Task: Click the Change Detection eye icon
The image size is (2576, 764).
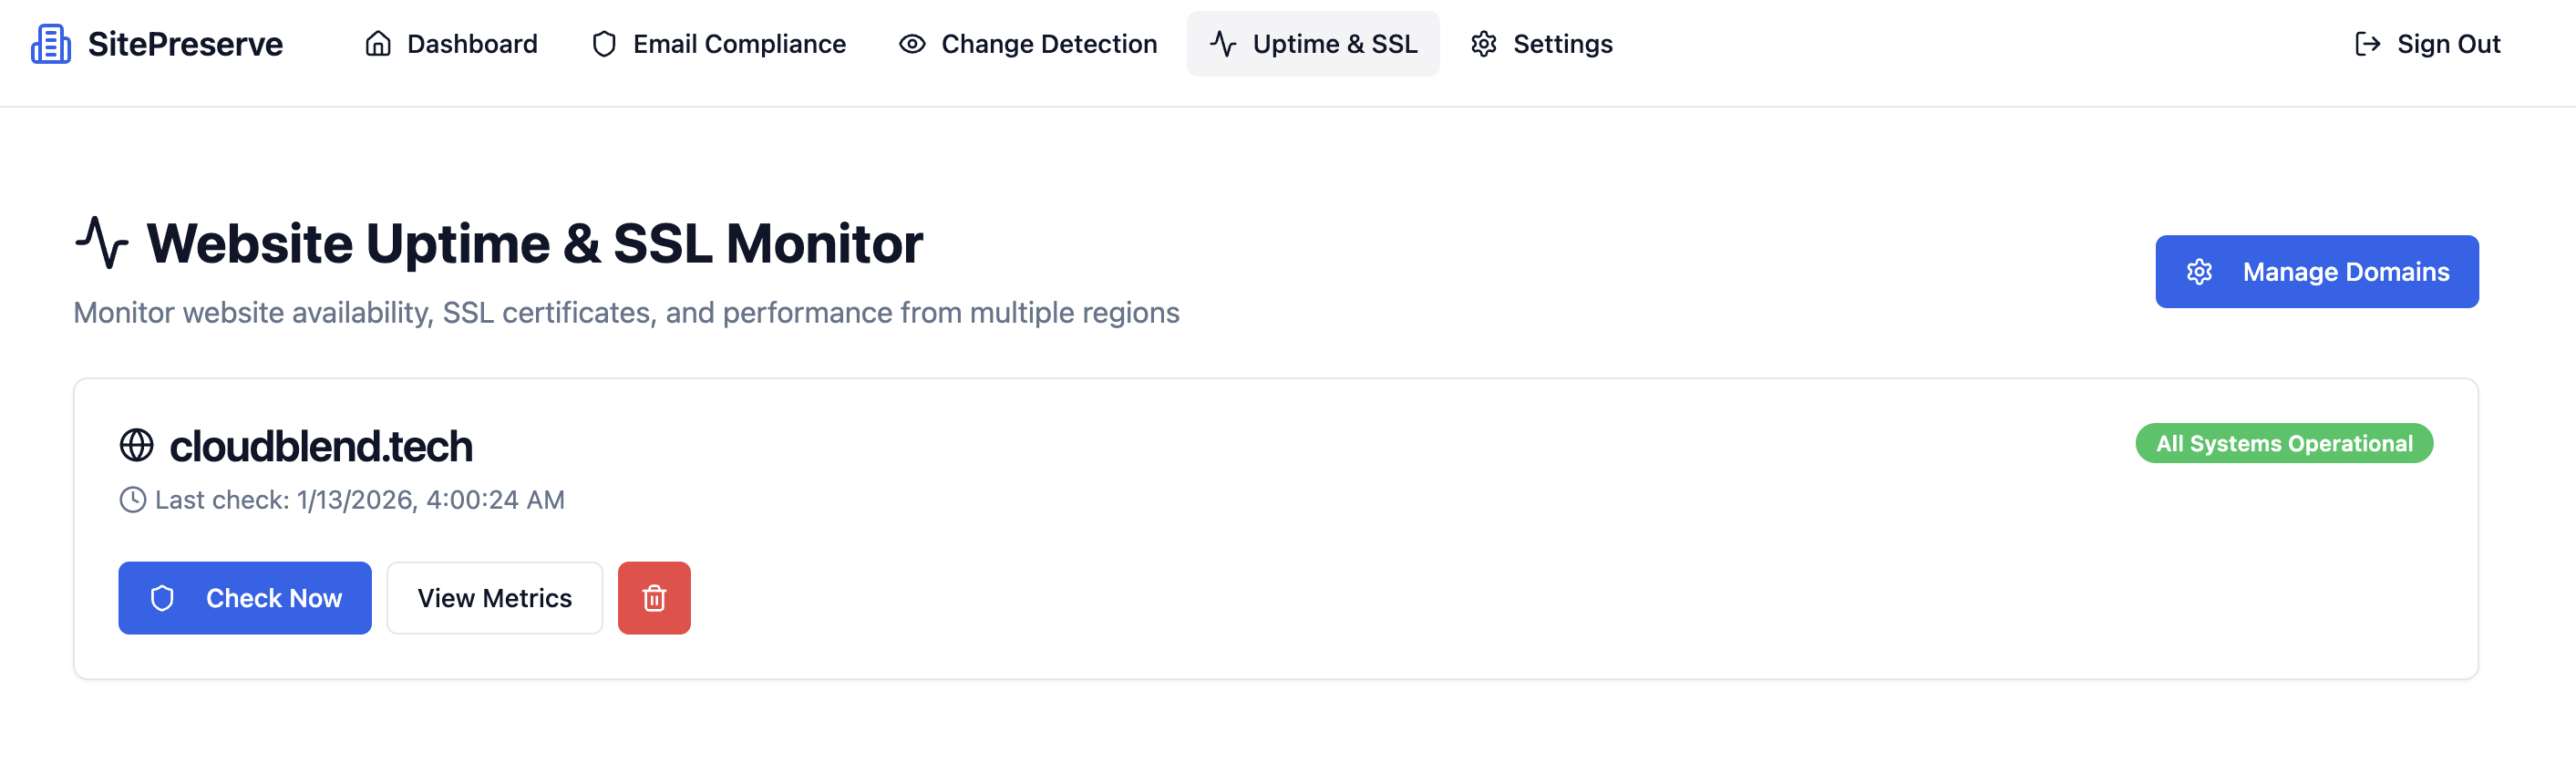Action: (x=912, y=44)
